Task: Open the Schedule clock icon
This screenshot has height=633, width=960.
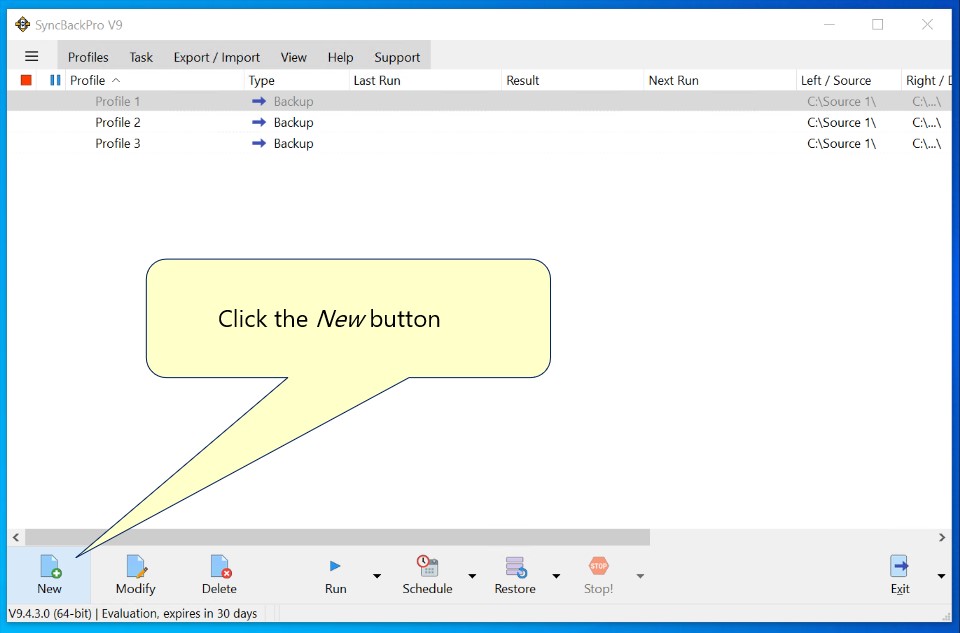Action: click(x=427, y=567)
